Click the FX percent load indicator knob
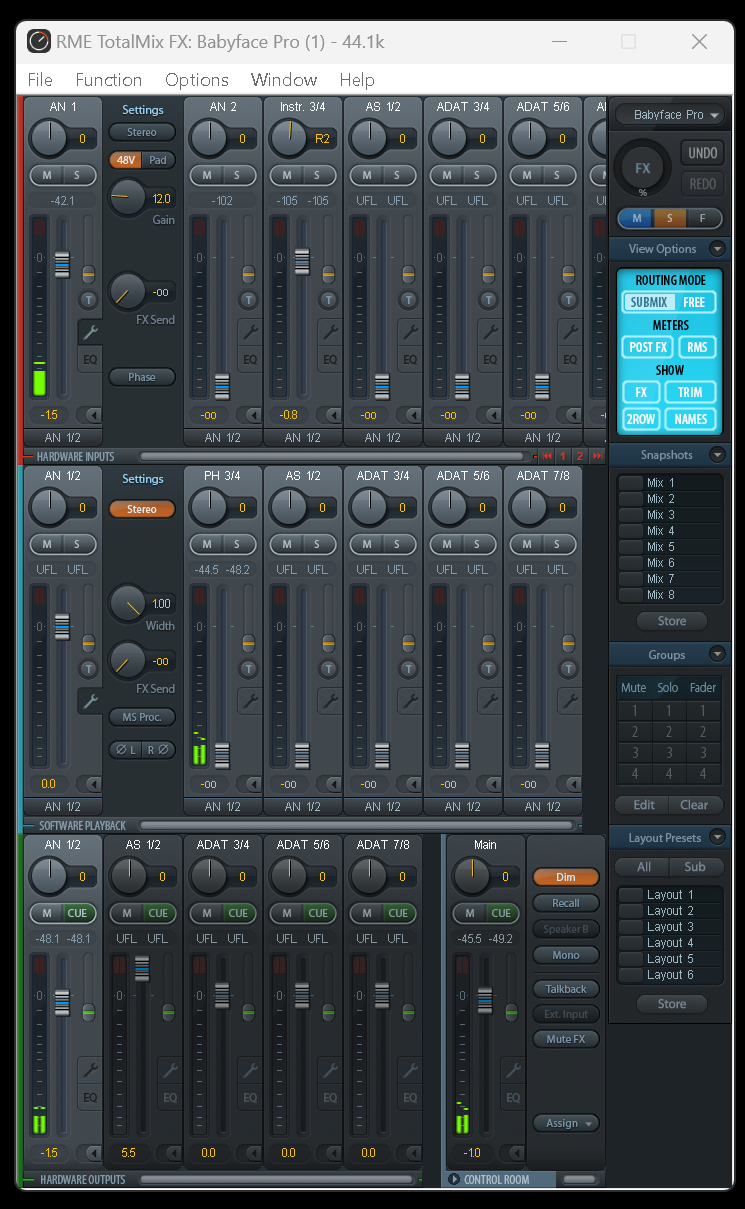Screen dimensions: 745x1209 click(x=643, y=168)
